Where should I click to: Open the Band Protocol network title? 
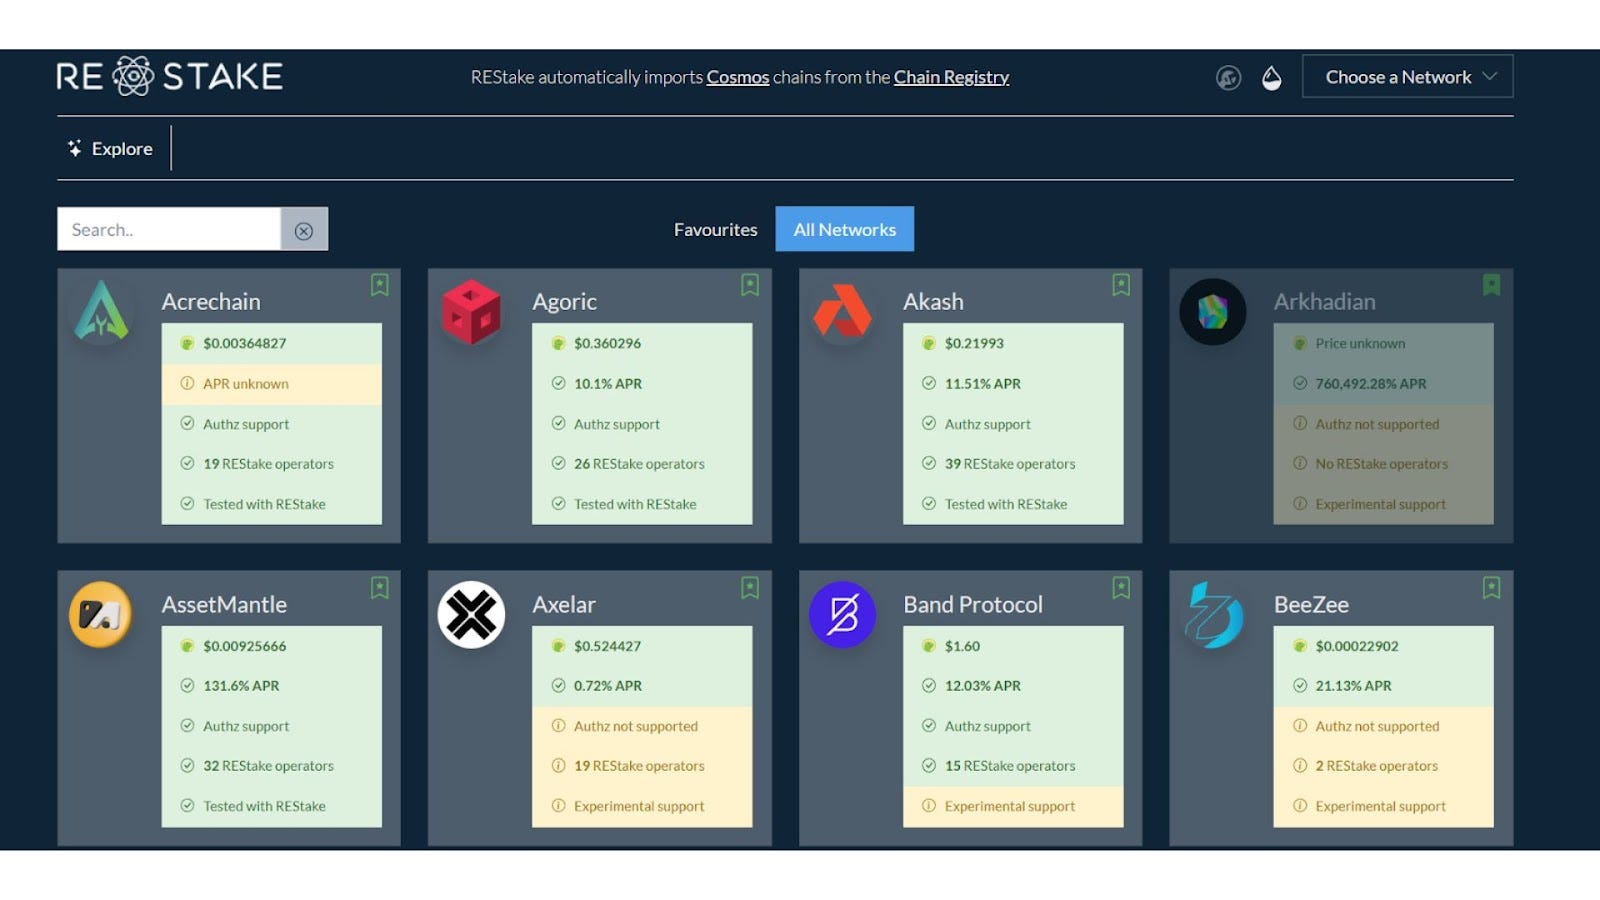click(x=973, y=604)
